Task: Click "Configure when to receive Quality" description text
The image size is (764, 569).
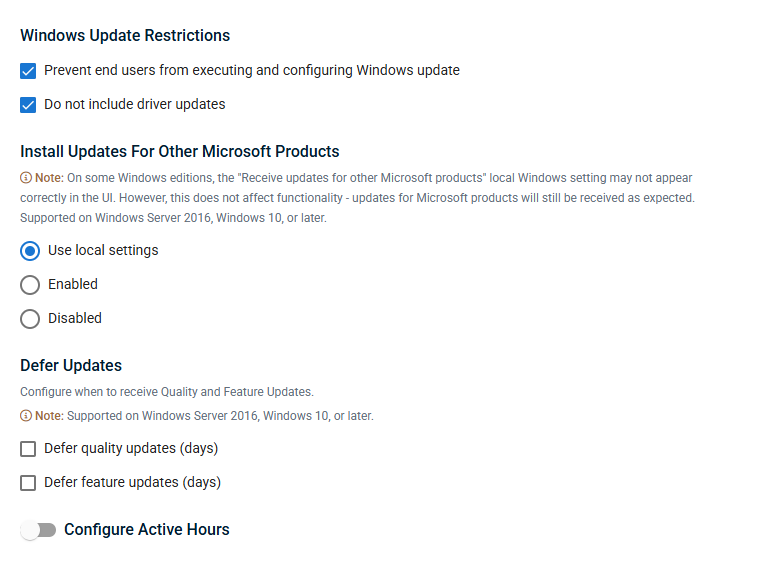Action: click(x=167, y=392)
